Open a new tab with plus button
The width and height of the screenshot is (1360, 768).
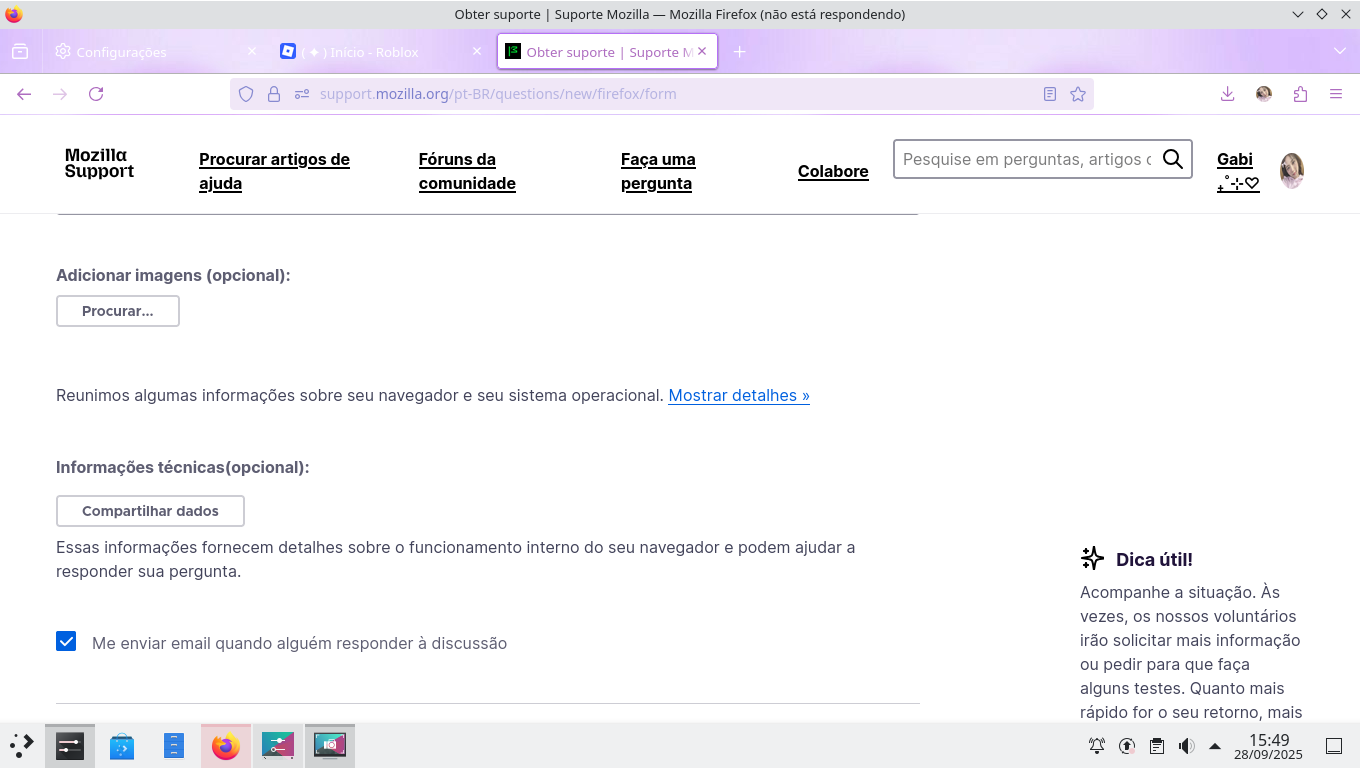[x=740, y=52]
